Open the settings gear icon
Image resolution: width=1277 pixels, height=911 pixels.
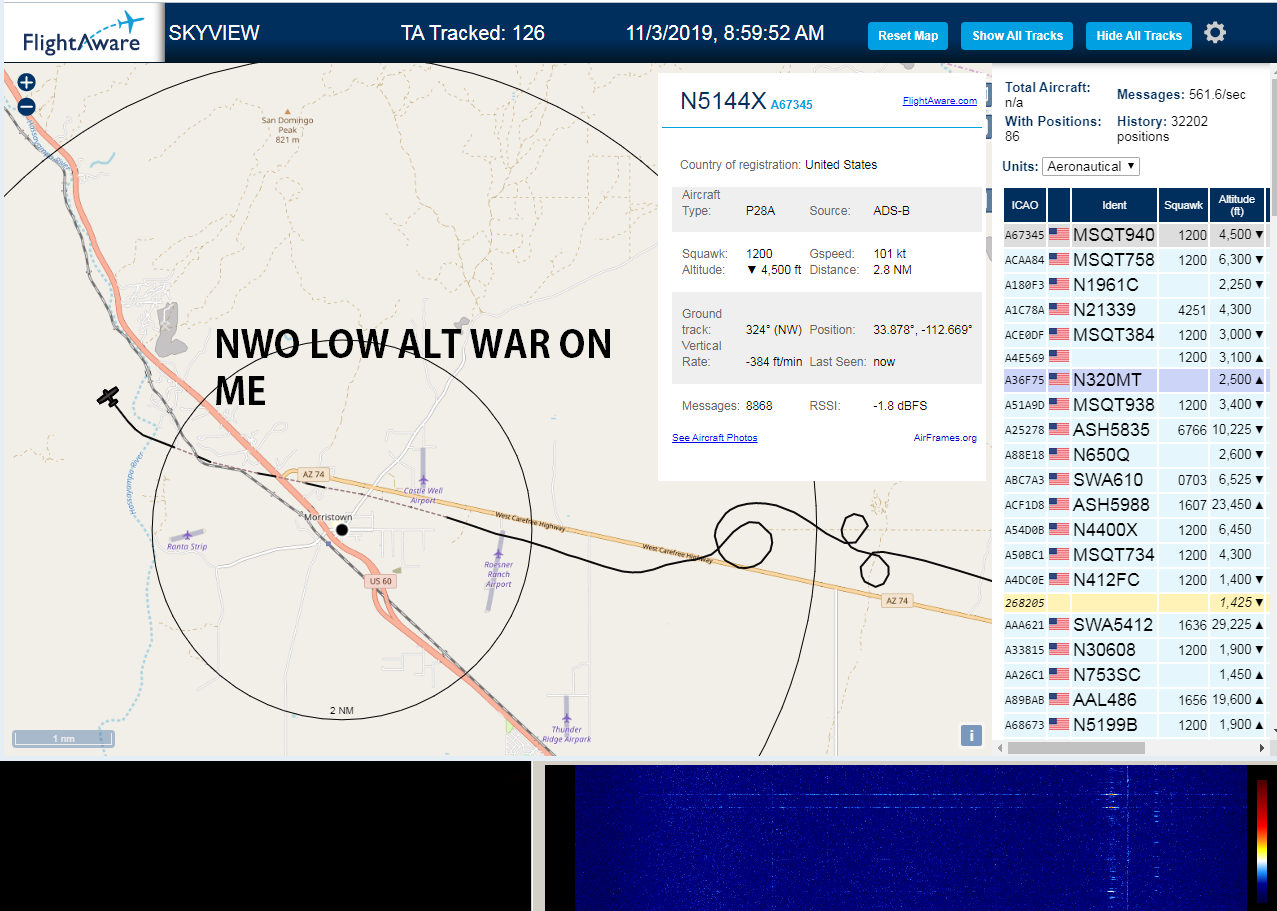1215,33
